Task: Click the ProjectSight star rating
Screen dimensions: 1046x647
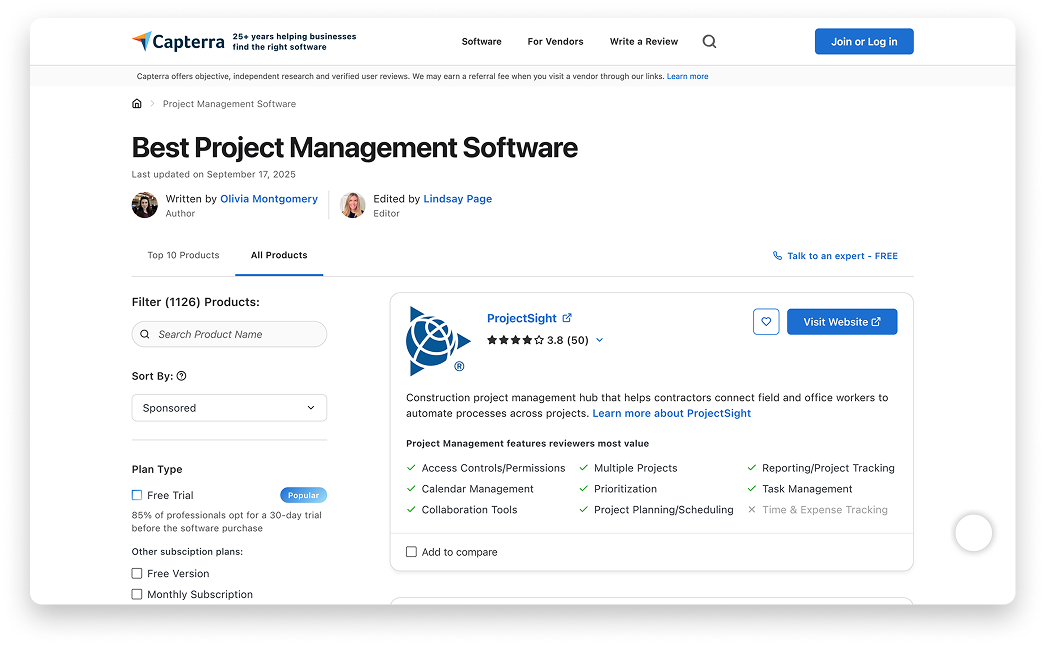Action: point(515,340)
